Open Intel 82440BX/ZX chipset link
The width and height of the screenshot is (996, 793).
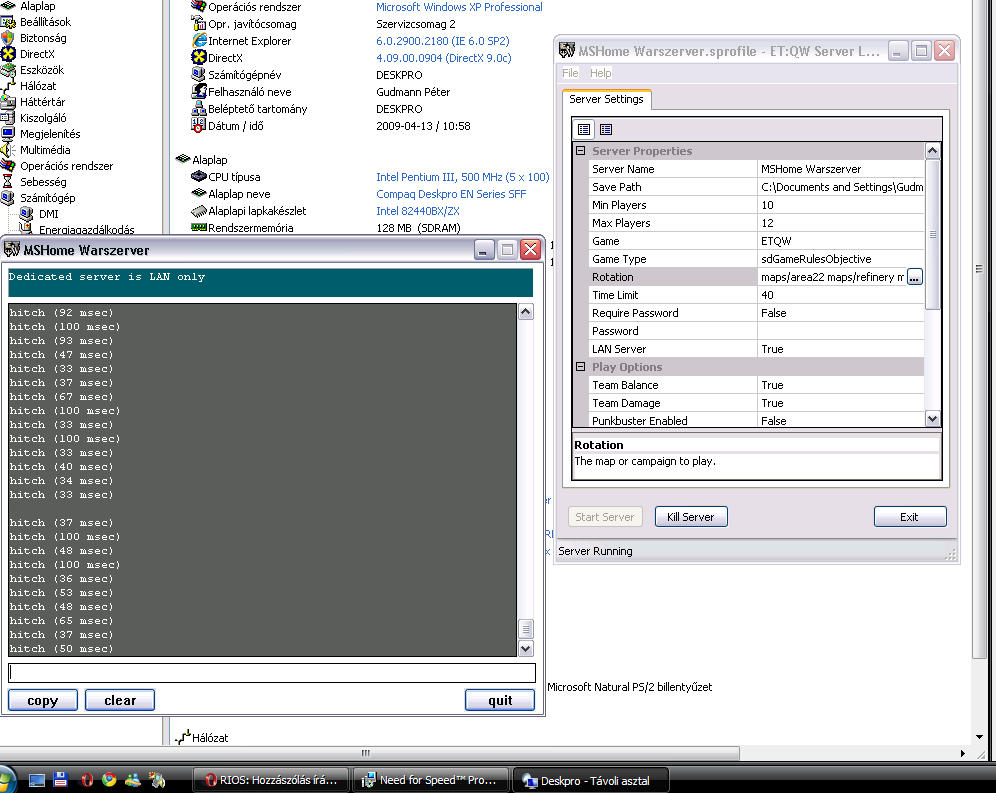417,211
